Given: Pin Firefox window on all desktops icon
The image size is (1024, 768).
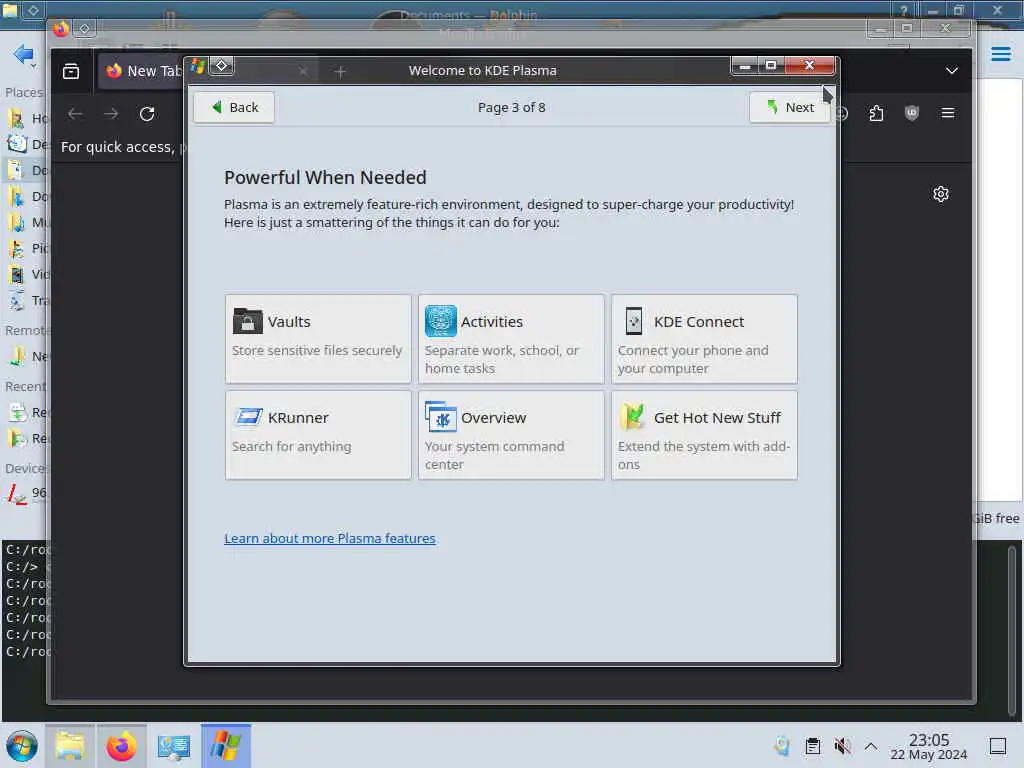Looking at the screenshot, I should (84, 29).
